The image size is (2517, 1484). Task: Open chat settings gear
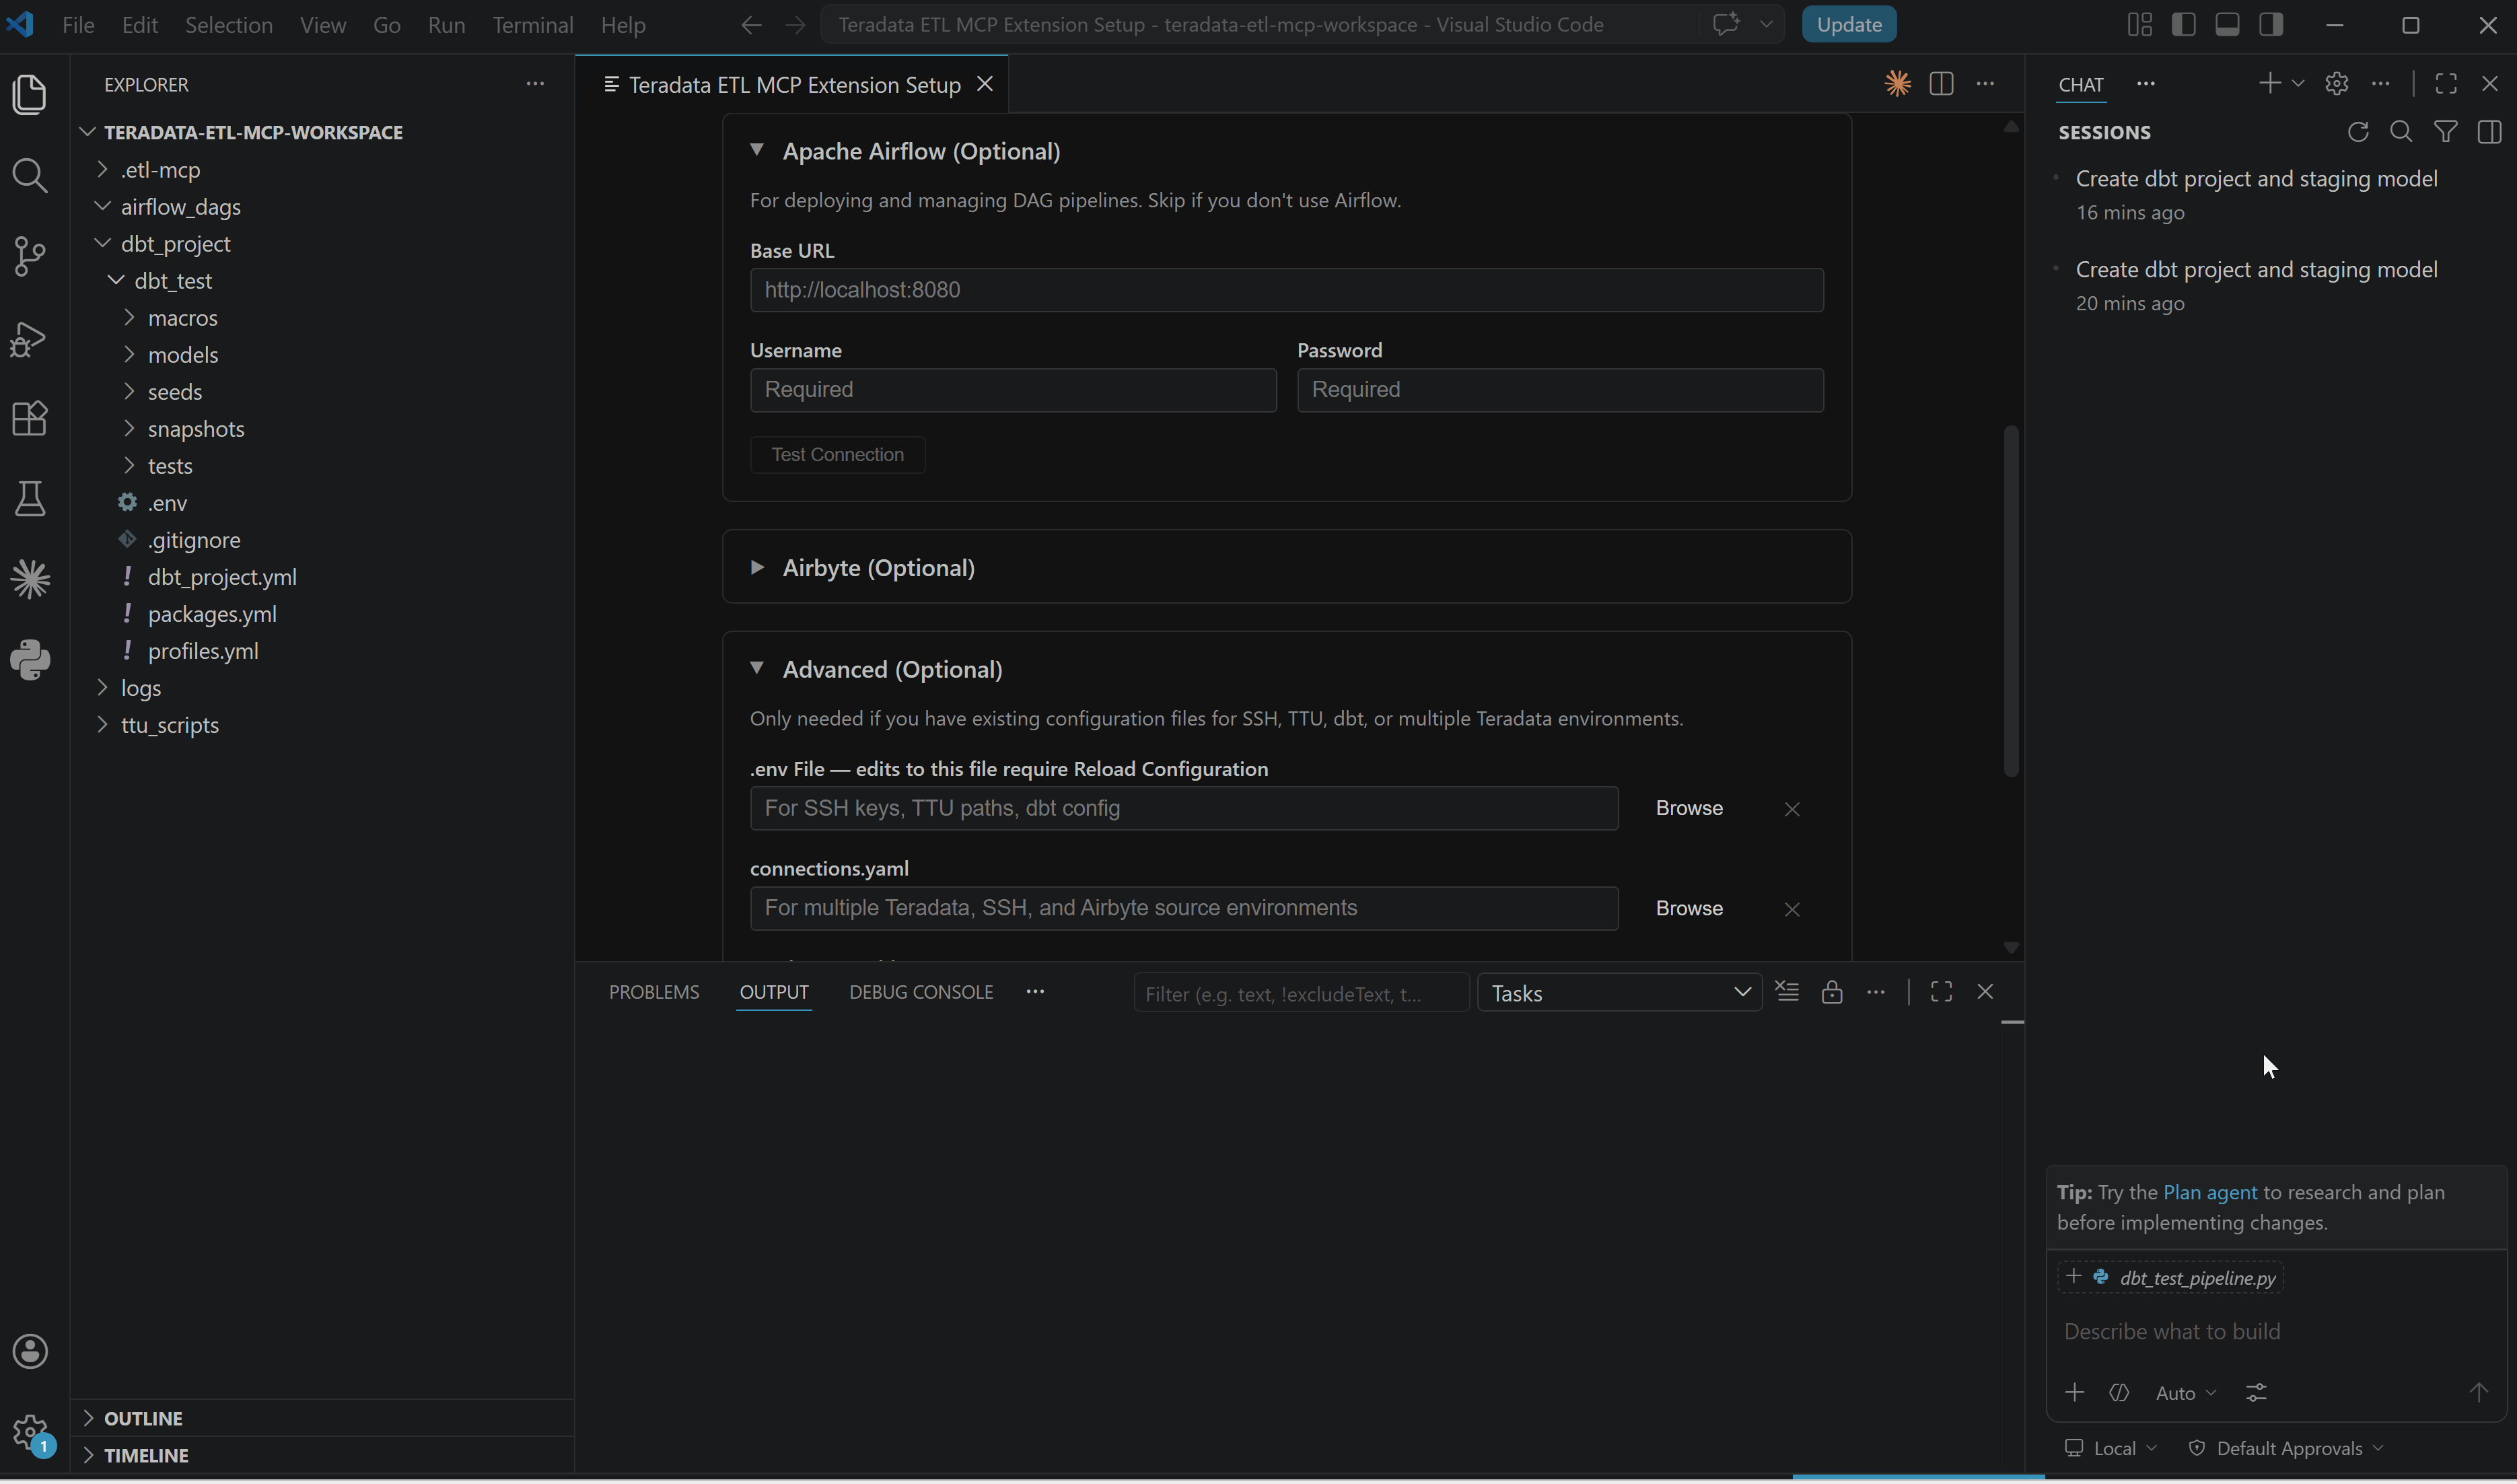[2336, 83]
